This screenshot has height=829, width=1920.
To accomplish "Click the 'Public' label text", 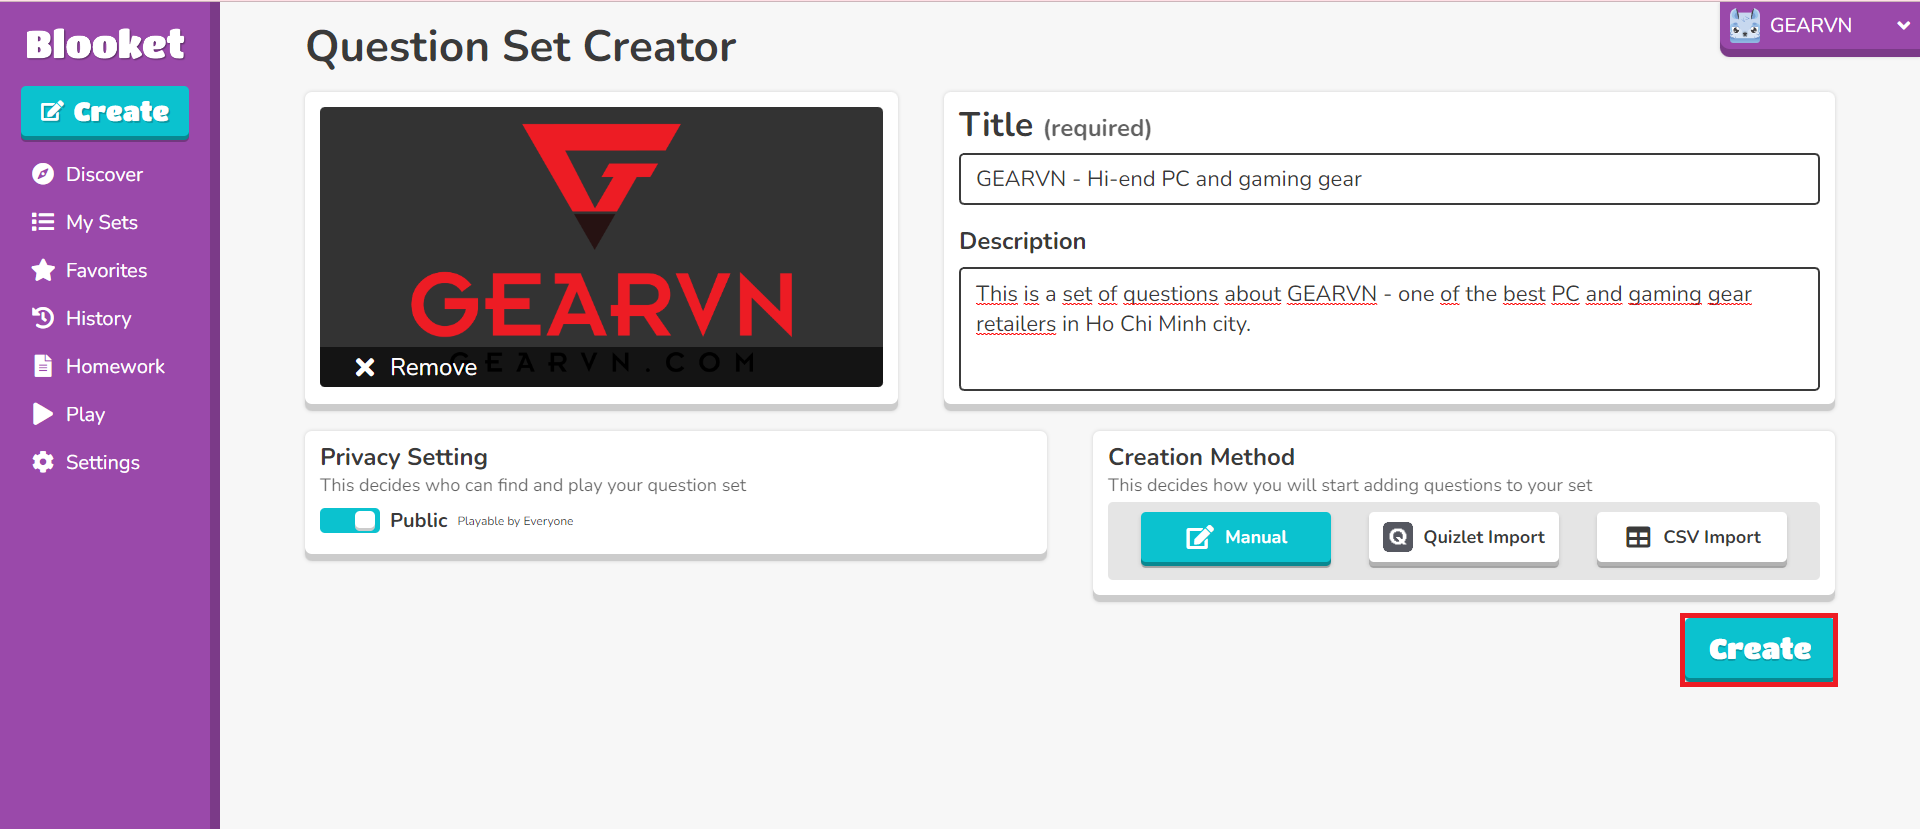I will pos(419,520).
